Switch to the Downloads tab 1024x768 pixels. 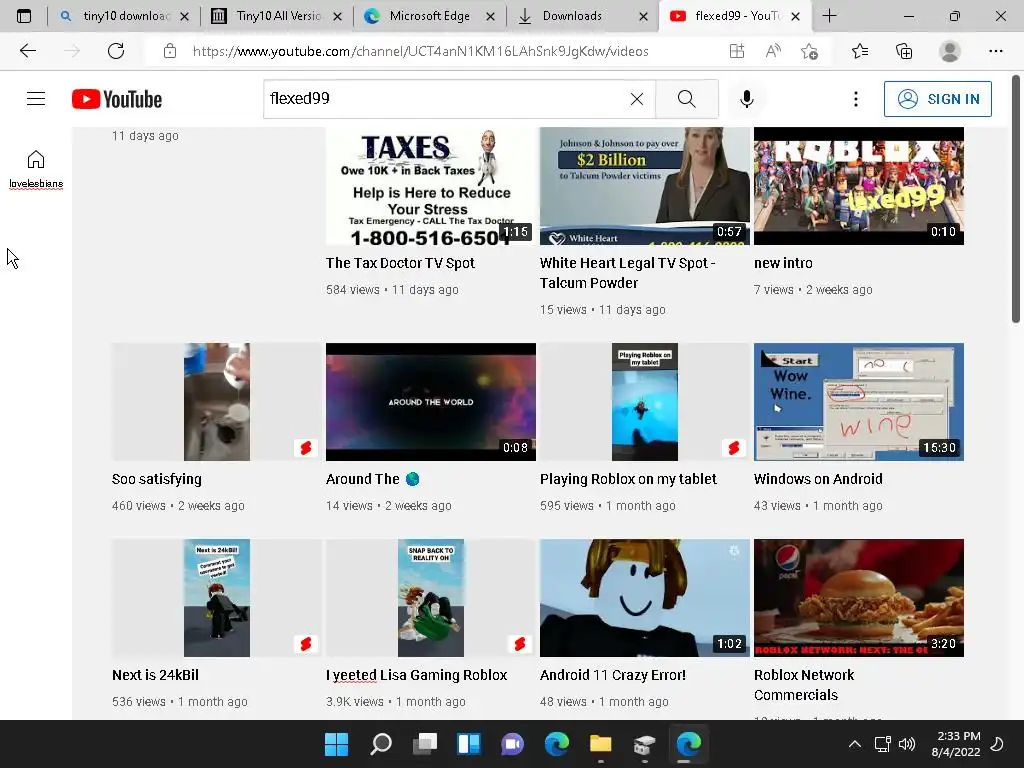[x=572, y=16]
